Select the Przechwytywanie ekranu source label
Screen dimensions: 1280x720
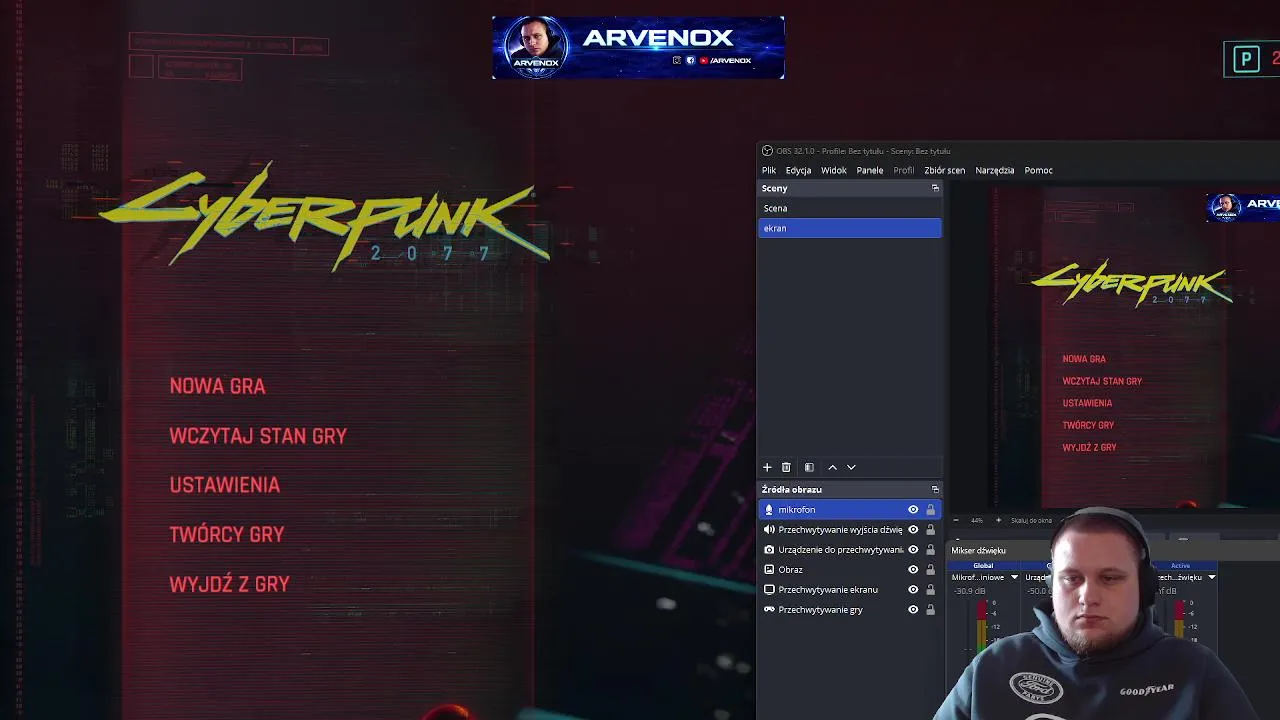click(x=828, y=590)
